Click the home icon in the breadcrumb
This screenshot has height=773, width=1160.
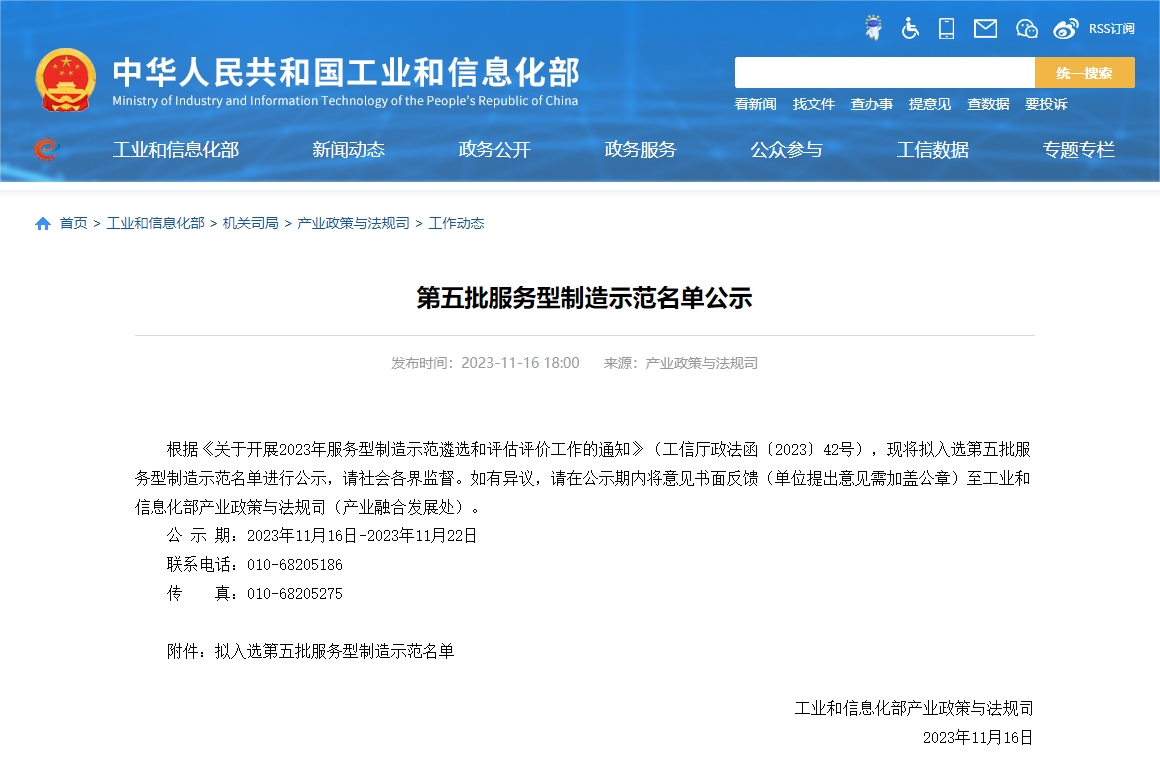(42, 222)
